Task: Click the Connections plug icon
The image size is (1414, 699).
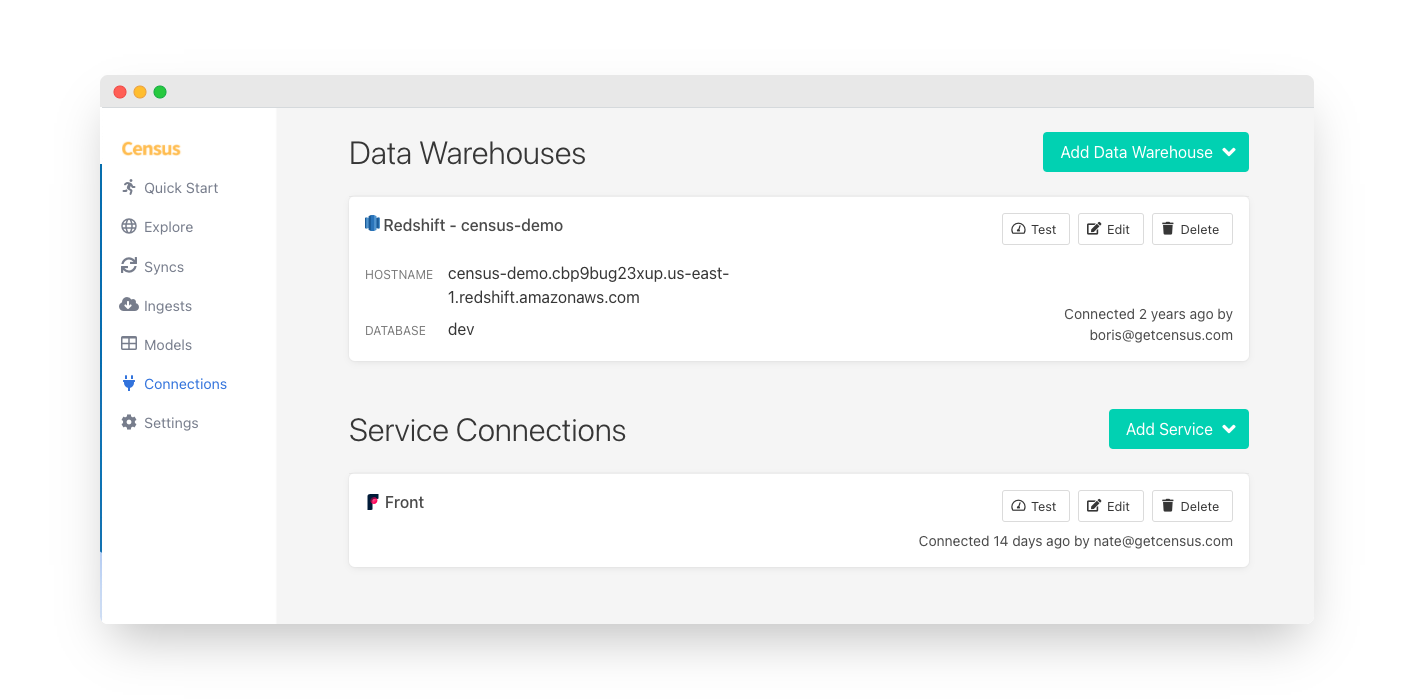Action: point(129,383)
